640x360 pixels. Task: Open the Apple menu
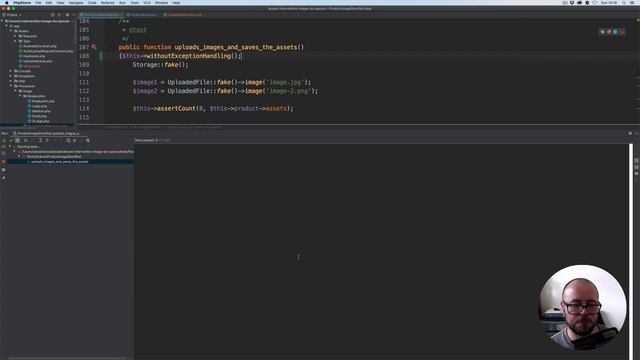(6, 2)
